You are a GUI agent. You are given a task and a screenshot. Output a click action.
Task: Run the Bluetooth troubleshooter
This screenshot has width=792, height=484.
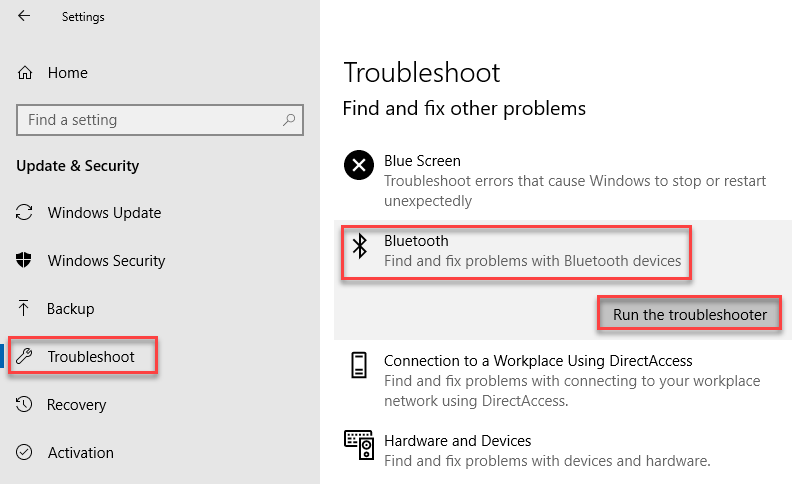point(689,314)
